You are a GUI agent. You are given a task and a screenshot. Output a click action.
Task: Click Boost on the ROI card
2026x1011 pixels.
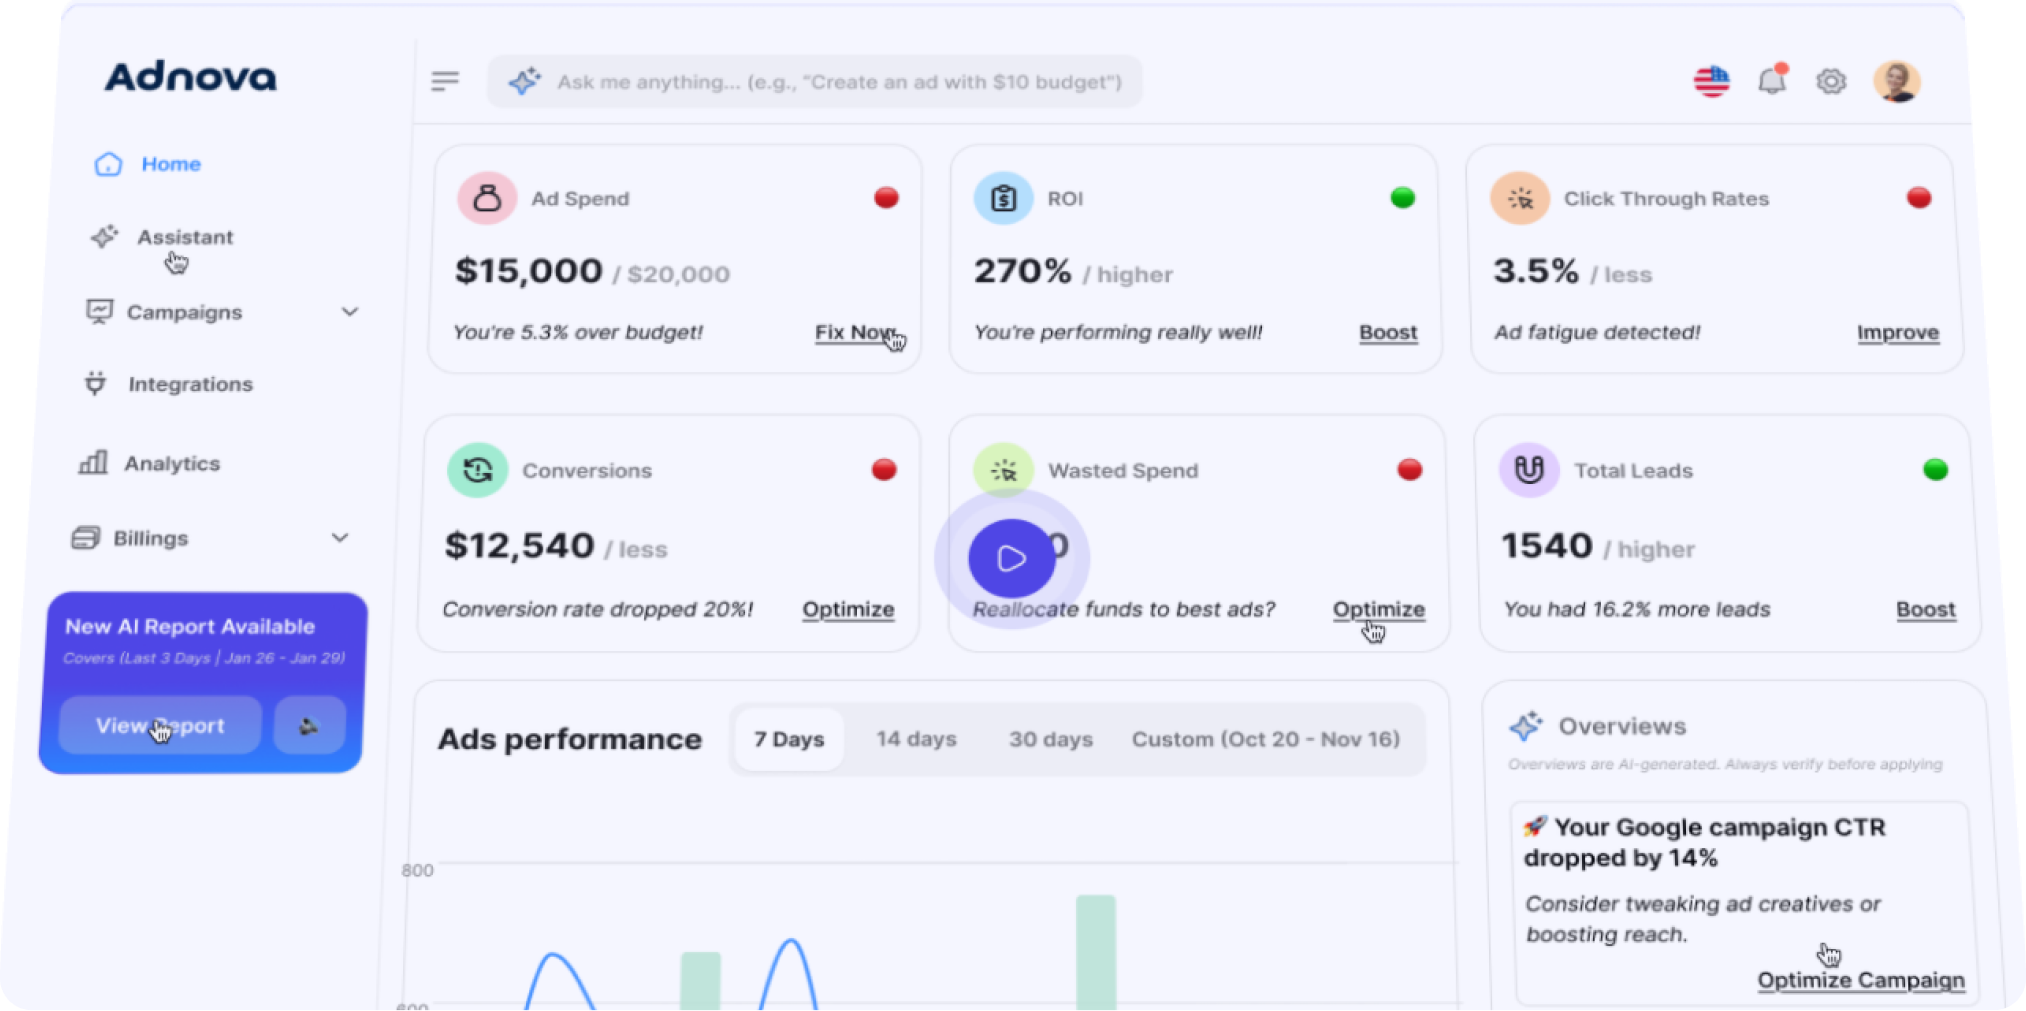pyautogui.click(x=1388, y=332)
